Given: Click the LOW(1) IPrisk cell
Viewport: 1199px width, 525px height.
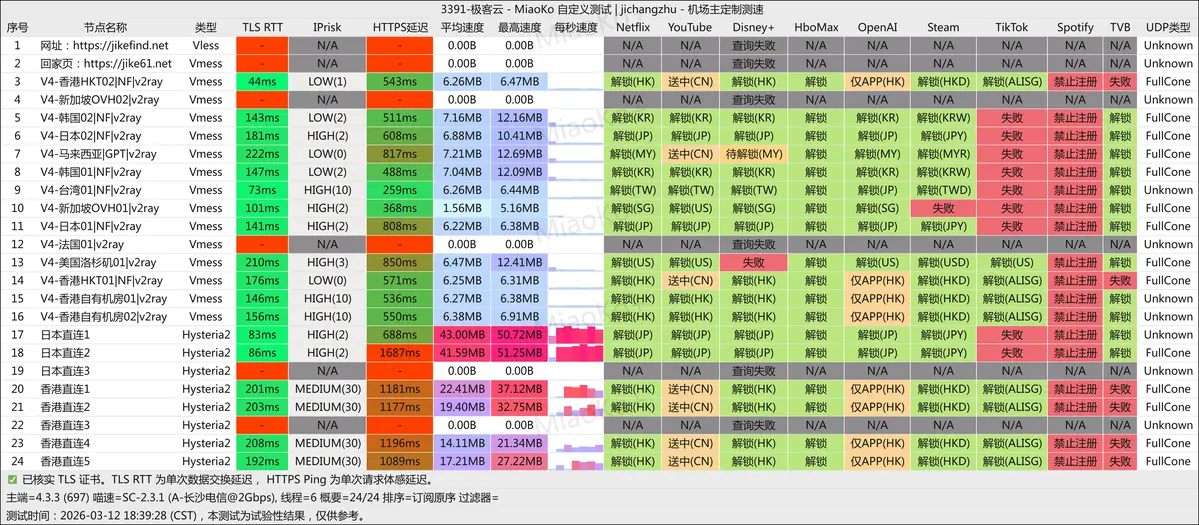Looking at the screenshot, I should tap(327, 82).
